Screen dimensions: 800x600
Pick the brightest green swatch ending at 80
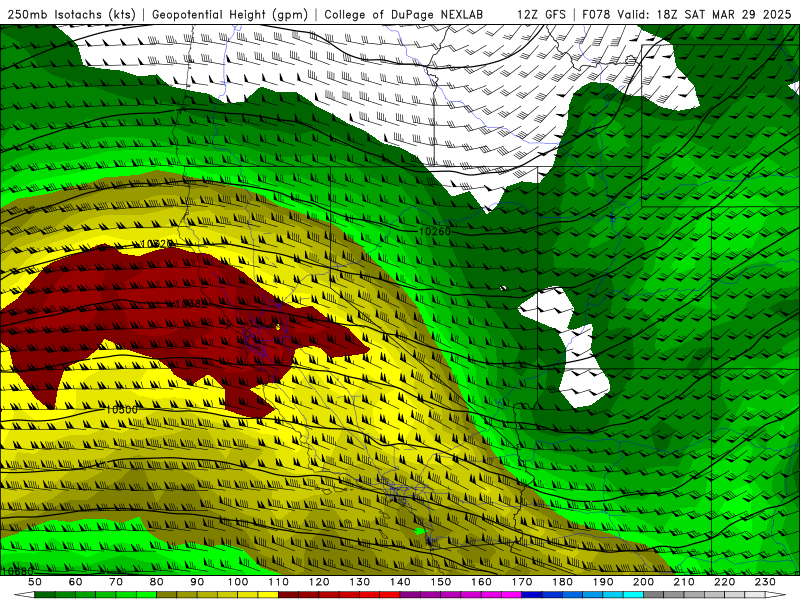coord(146,595)
